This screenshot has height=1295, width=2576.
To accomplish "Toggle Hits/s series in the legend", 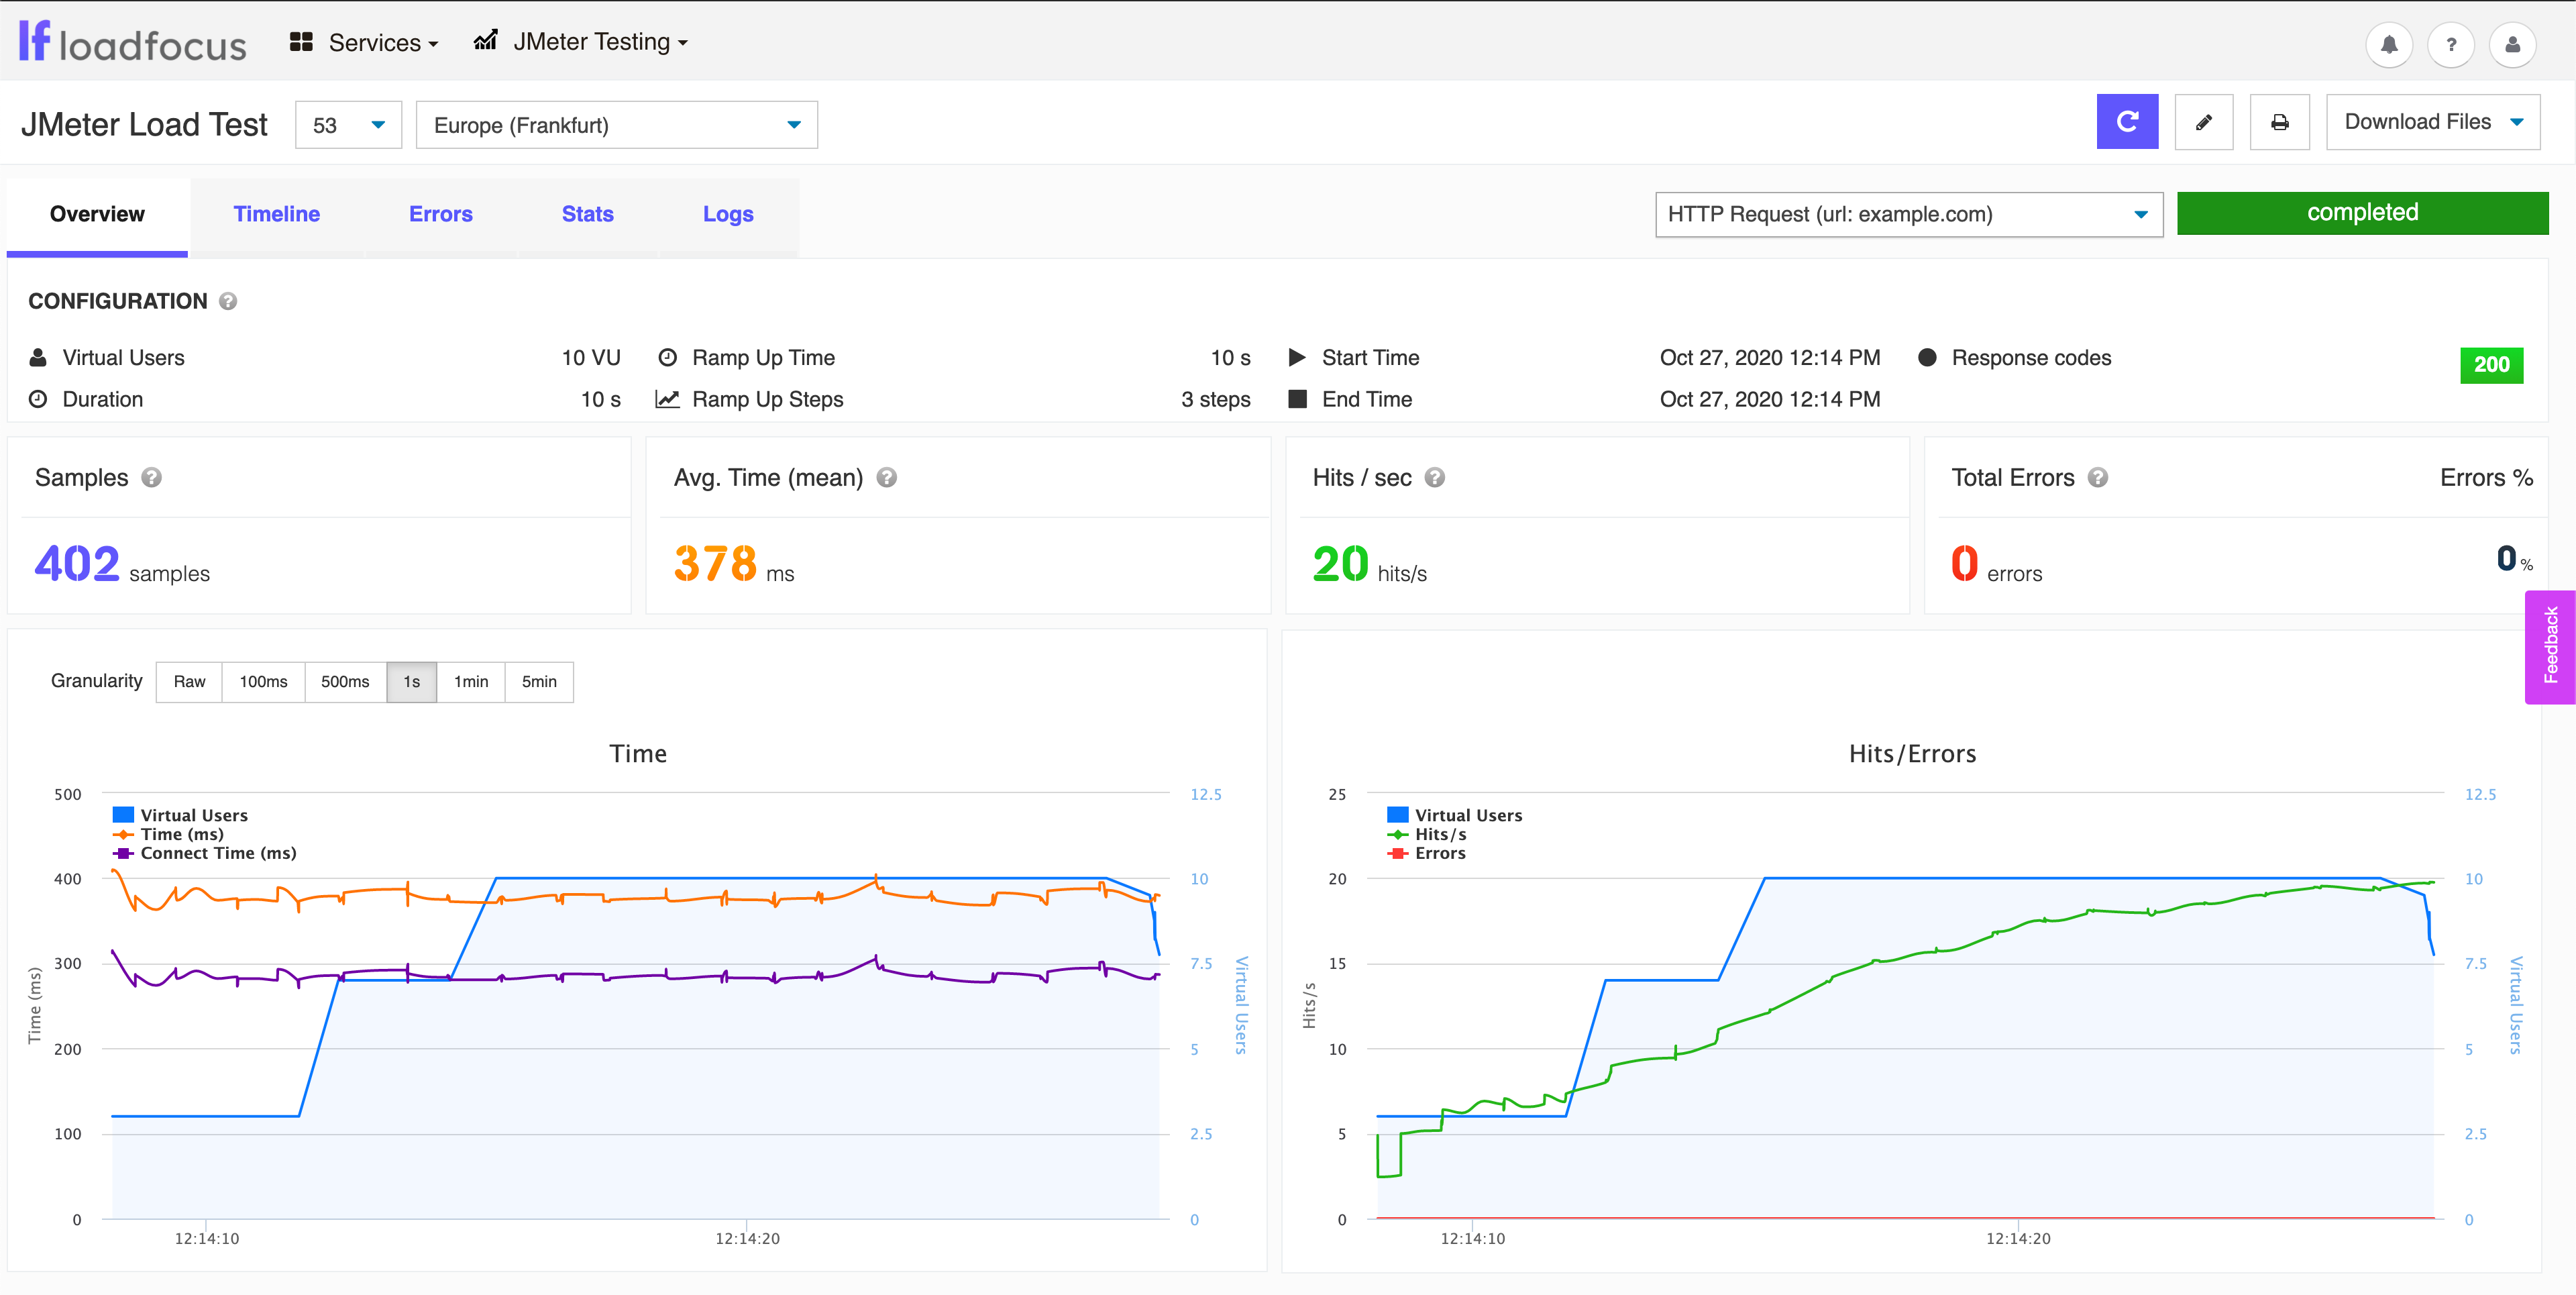I will (x=1440, y=833).
